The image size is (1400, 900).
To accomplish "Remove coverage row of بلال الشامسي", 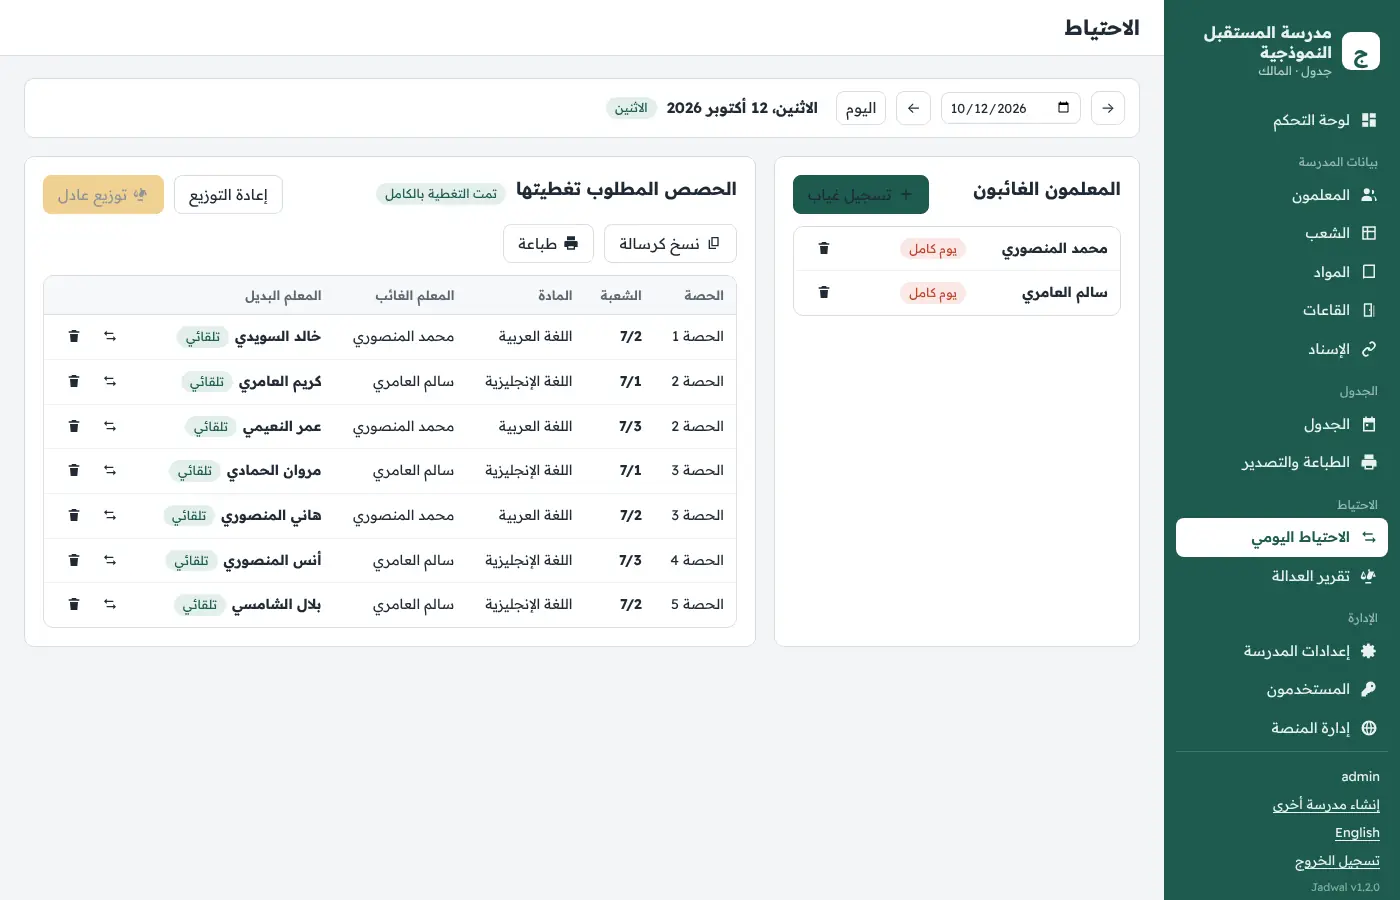I will pyautogui.click(x=74, y=604).
